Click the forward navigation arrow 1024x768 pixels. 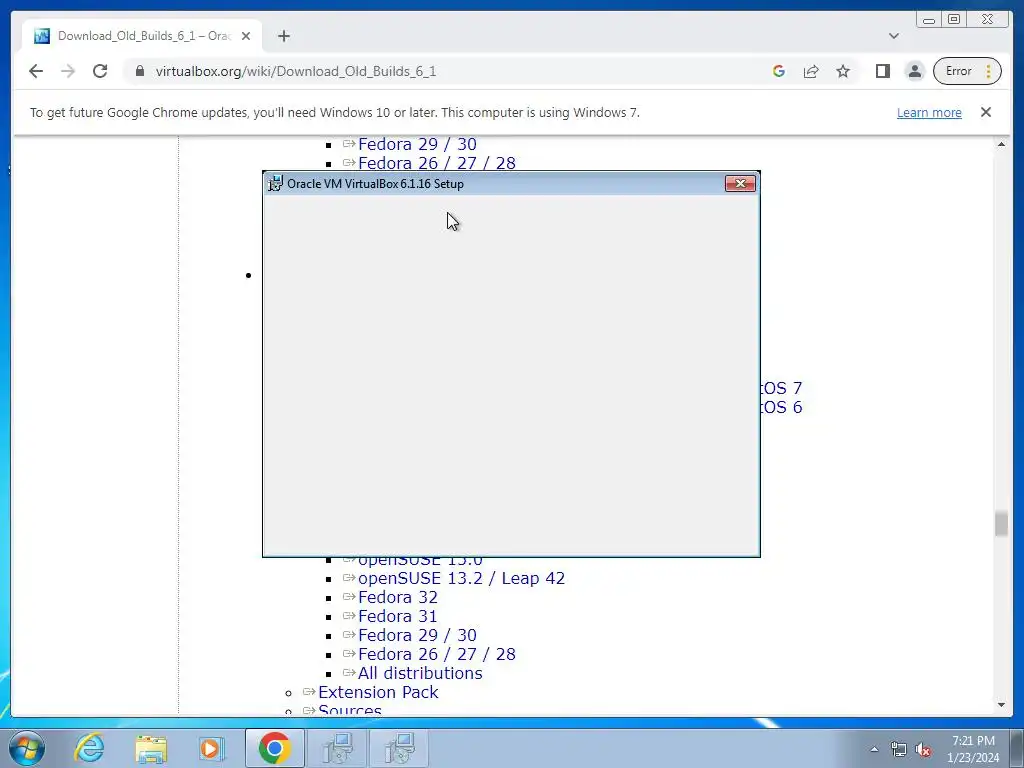click(68, 71)
